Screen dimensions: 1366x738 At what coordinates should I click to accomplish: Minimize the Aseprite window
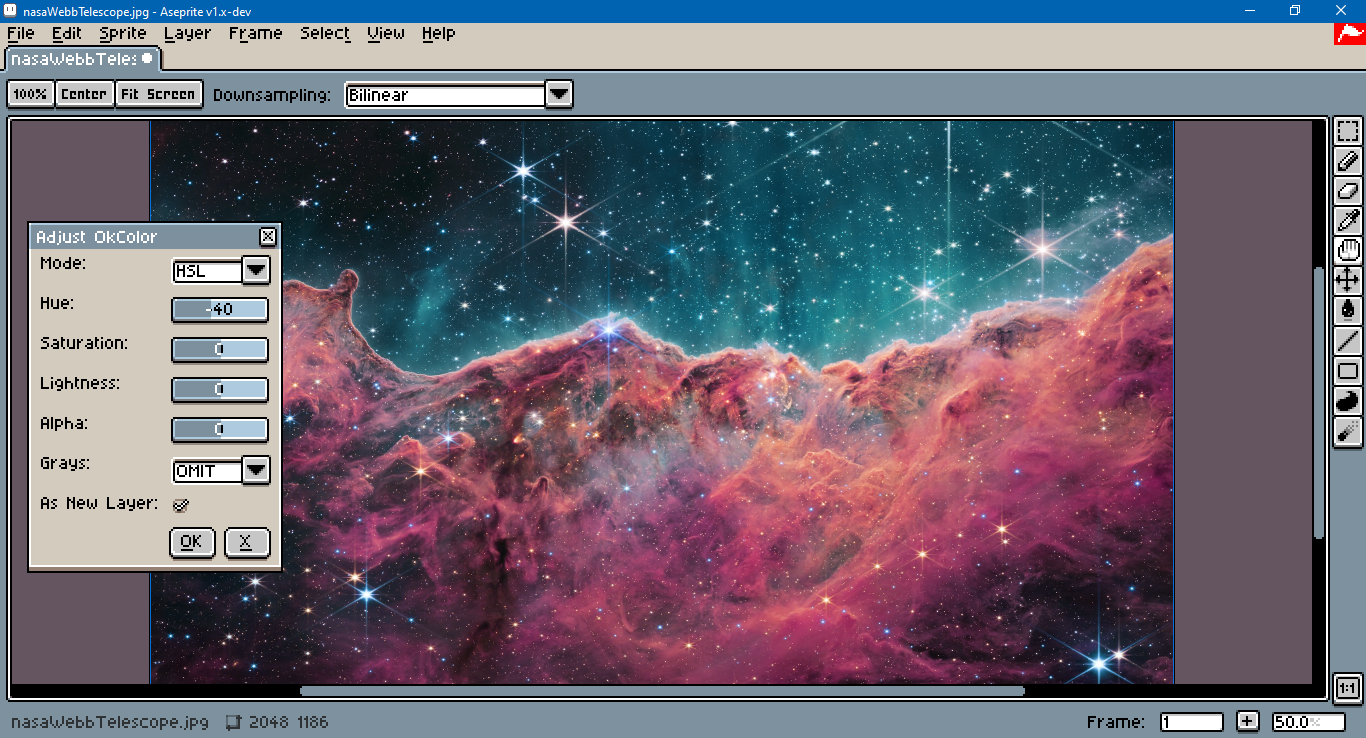(1249, 10)
